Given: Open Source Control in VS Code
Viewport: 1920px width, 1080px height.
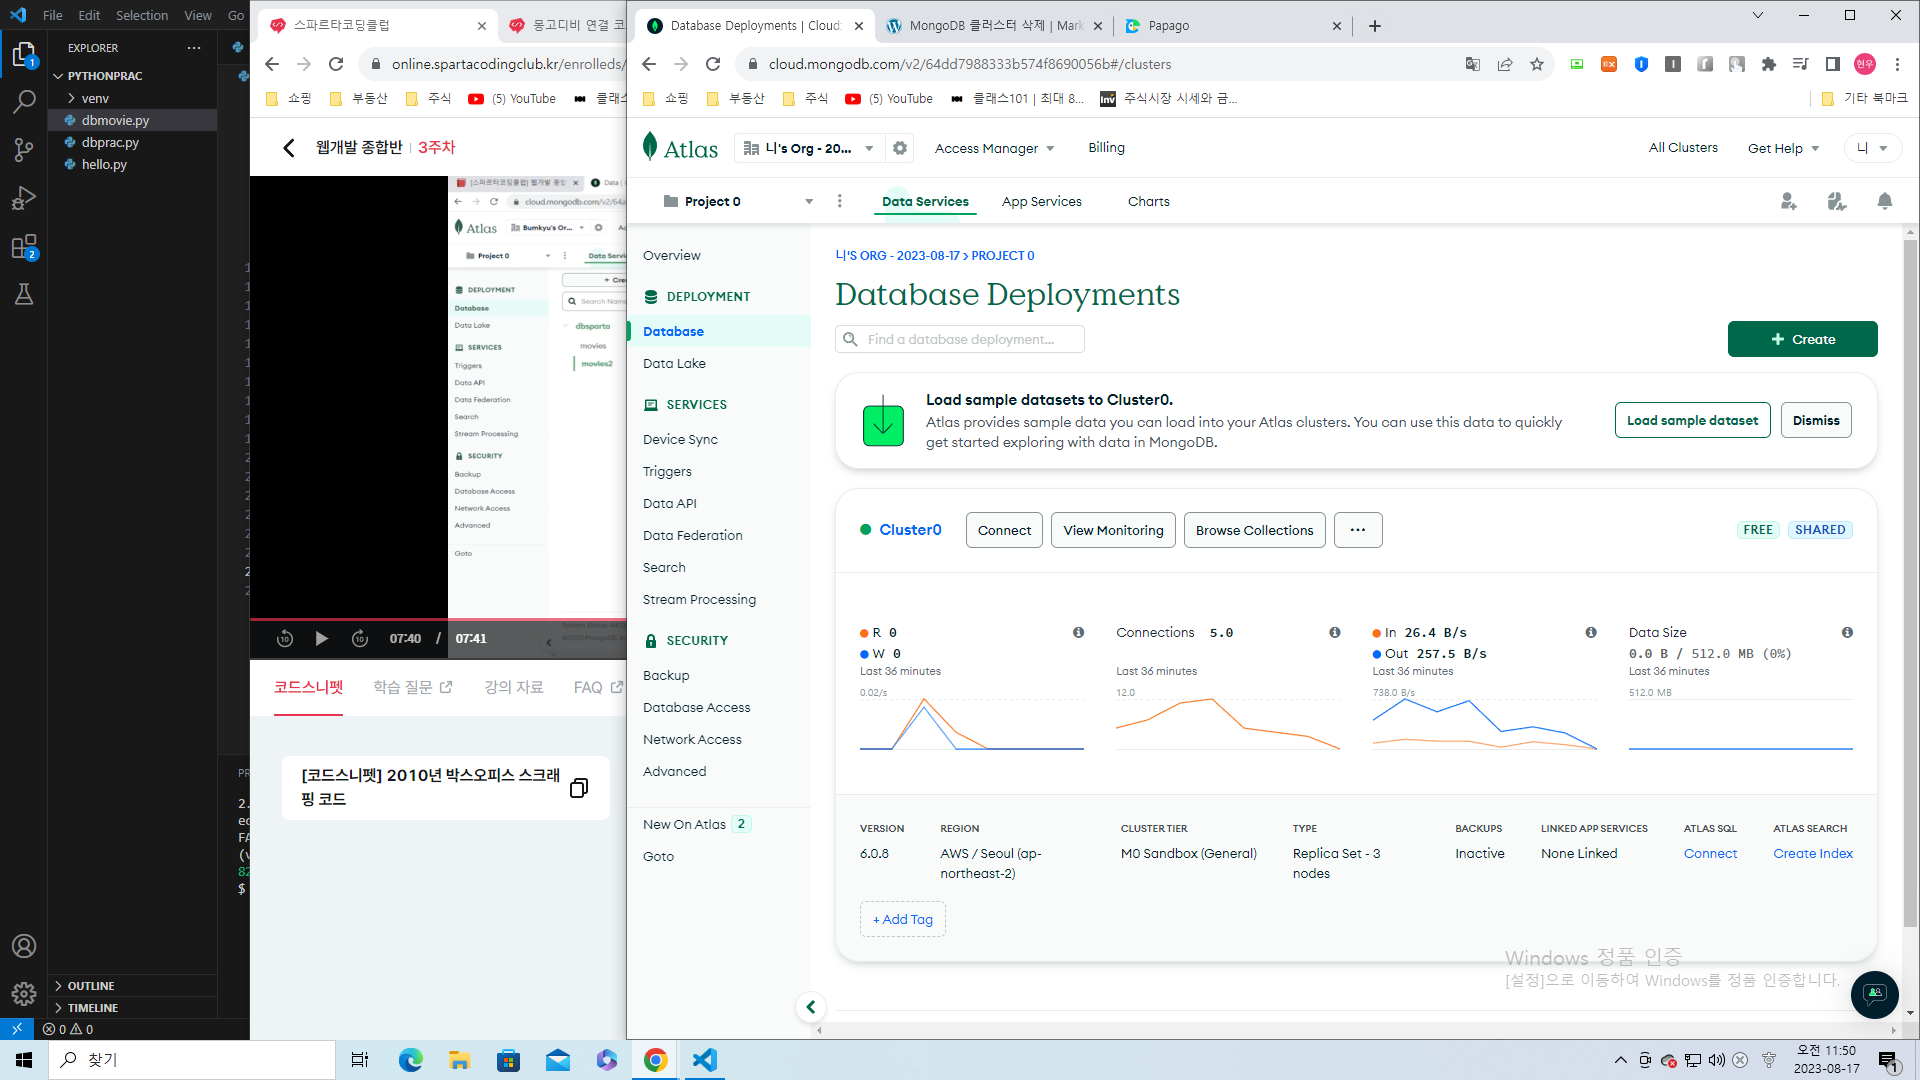Looking at the screenshot, I should coord(24,150).
